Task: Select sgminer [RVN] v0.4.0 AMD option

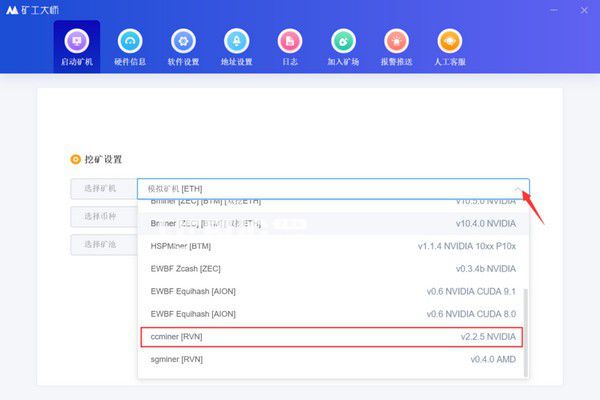Action: [333, 359]
